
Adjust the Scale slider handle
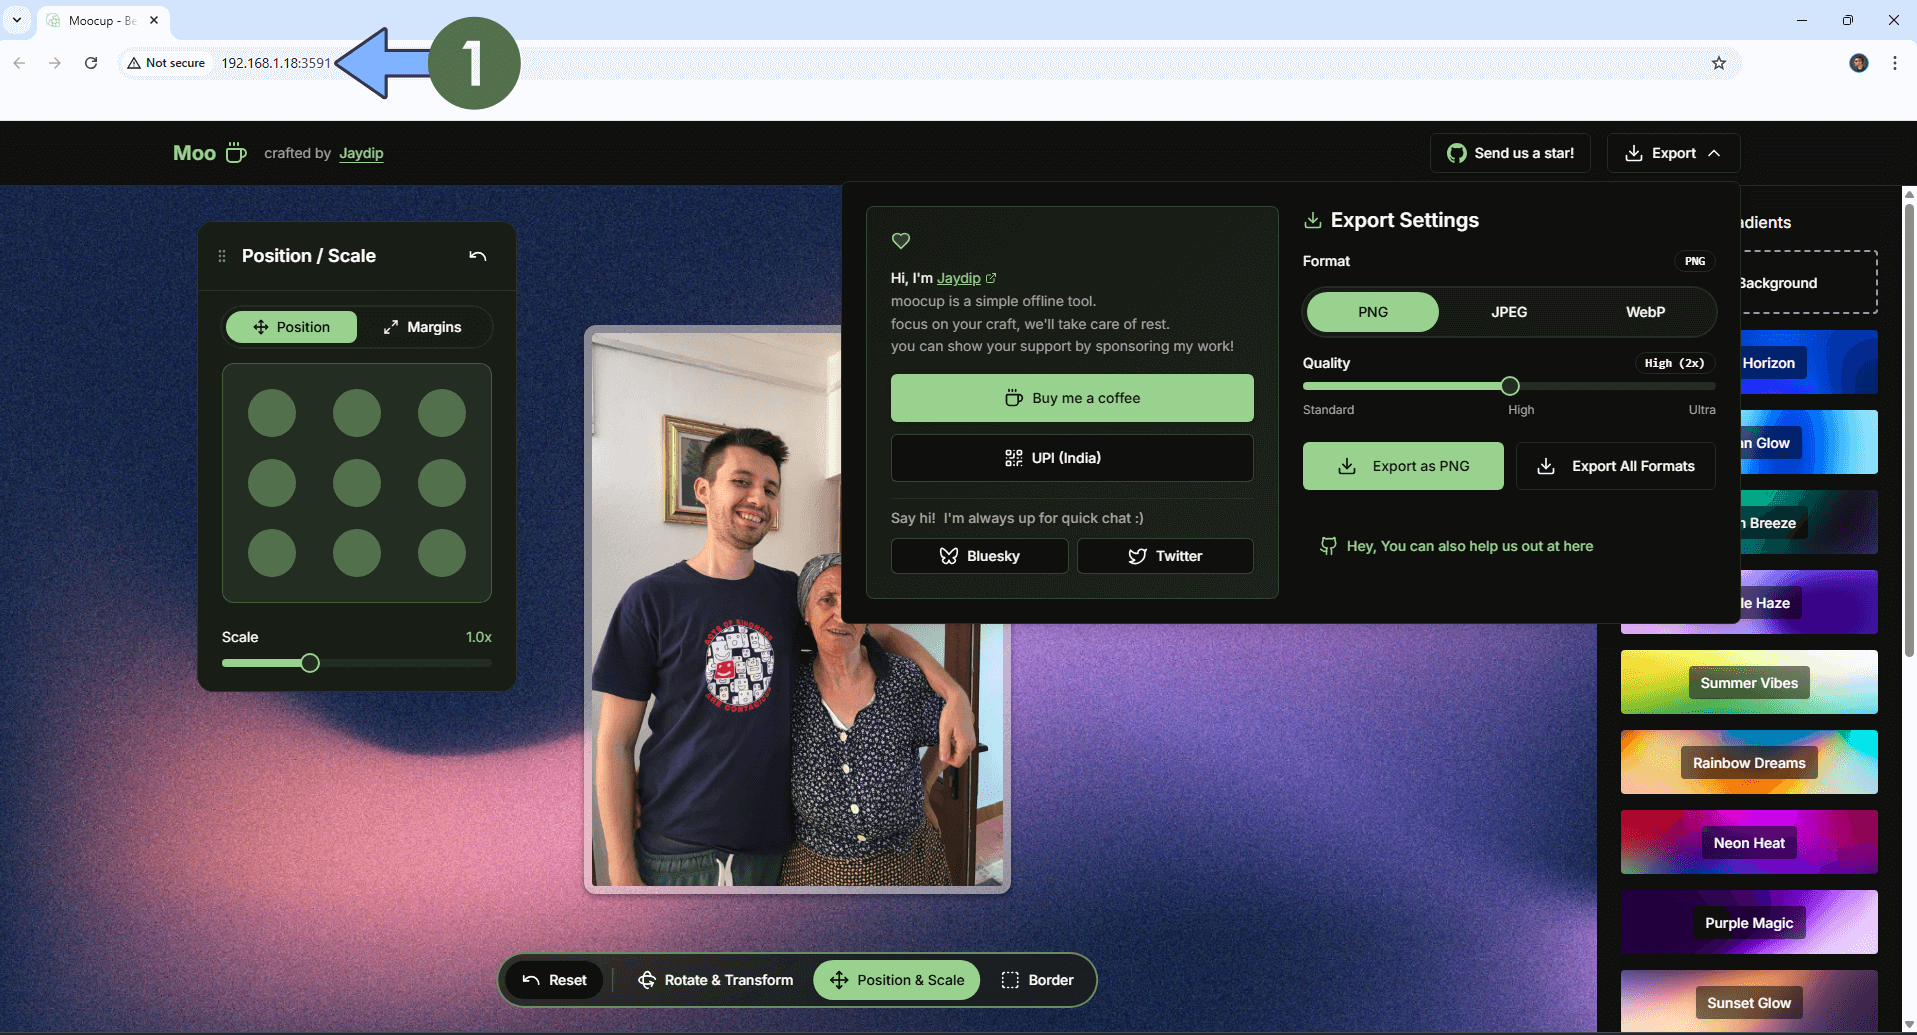point(310,663)
